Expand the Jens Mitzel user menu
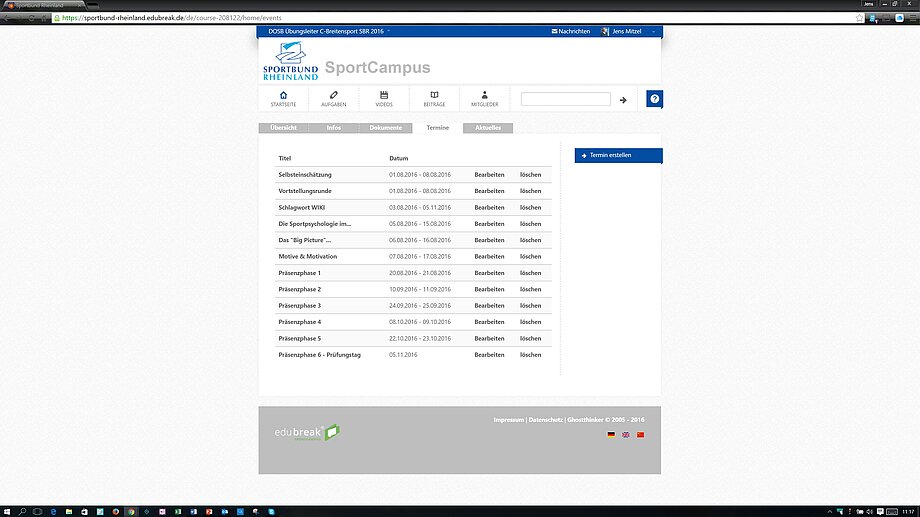Screen dimensions: 920x517 click(630, 32)
